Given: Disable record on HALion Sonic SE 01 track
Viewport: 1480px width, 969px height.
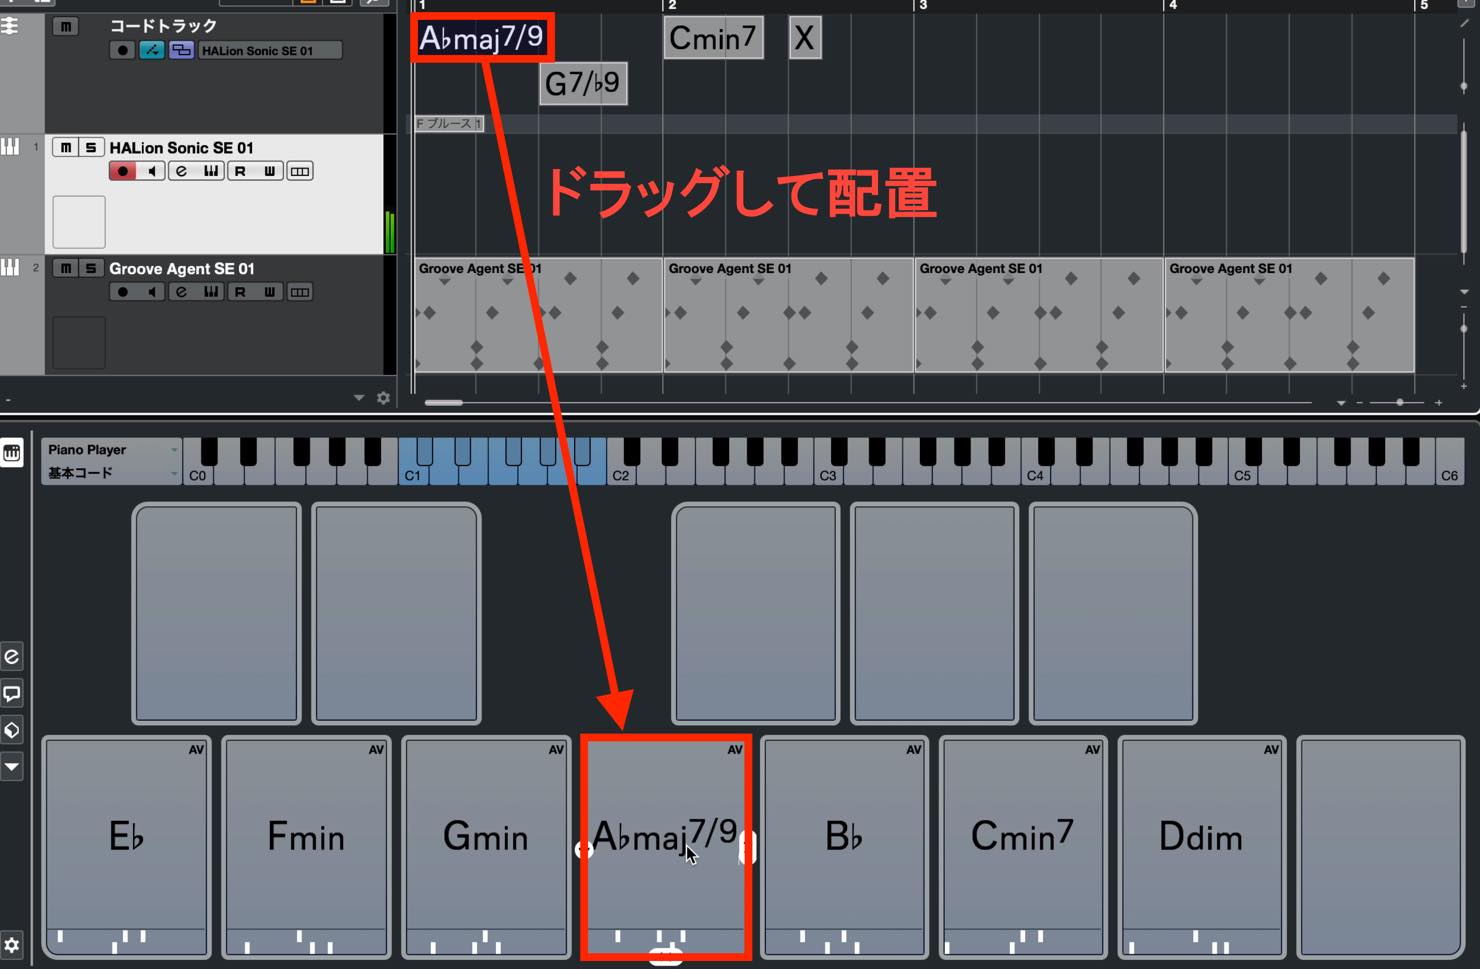Looking at the screenshot, I should point(122,171).
